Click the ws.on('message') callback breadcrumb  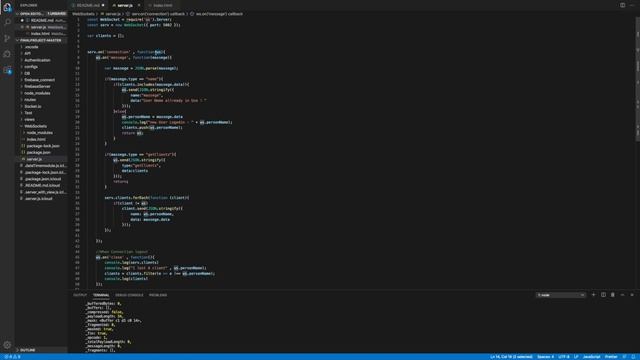(x=220, y=14)
